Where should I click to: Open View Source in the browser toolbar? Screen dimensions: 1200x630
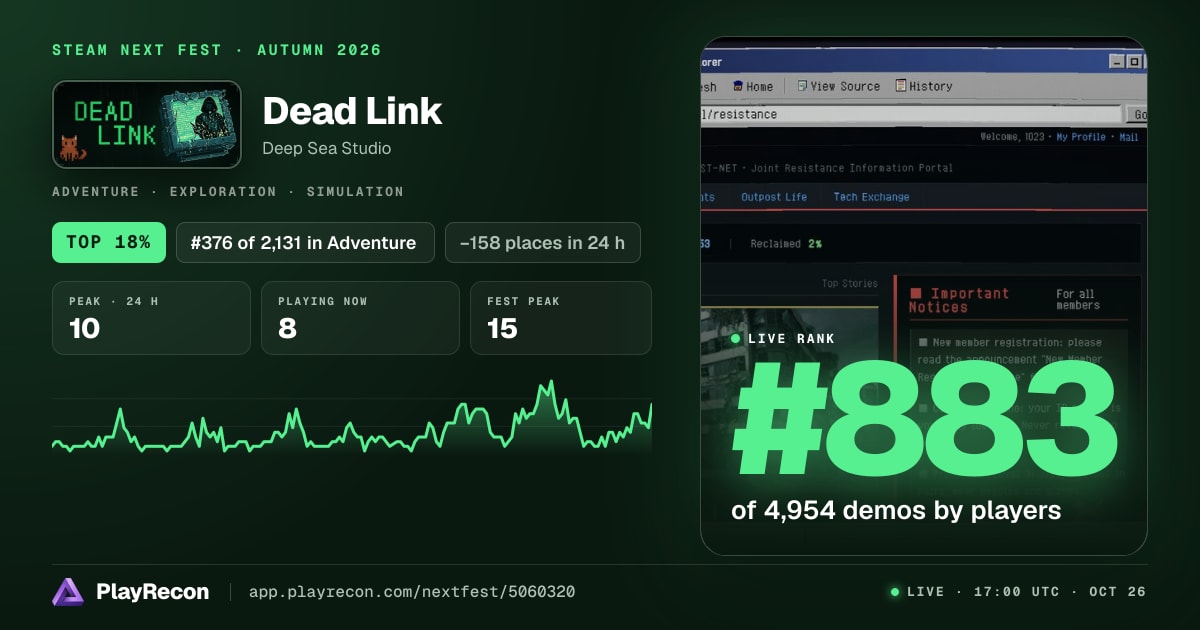pos(838,87)
